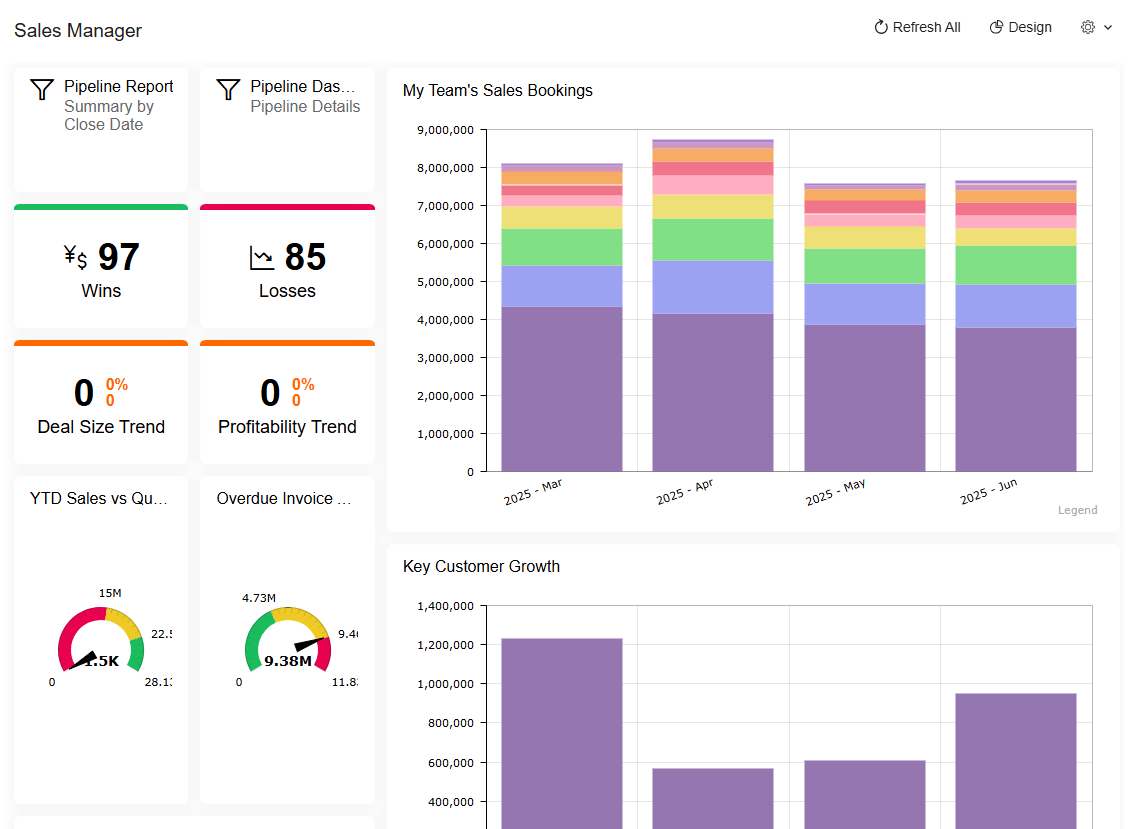Click the currency icon on Wins tile
This screenshot has width=1135, height=829.
pyautogui.click(x=75, y=257)
